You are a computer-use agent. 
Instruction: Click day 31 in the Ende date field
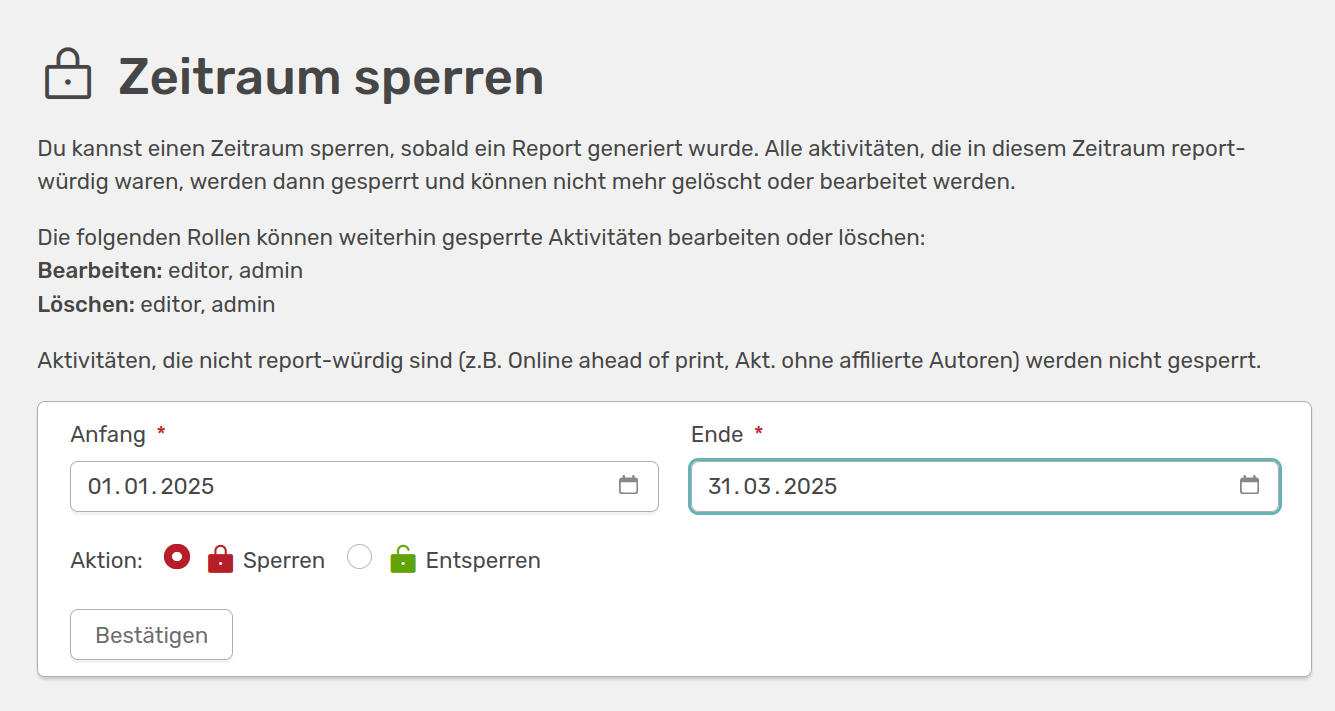click(720, 487)
